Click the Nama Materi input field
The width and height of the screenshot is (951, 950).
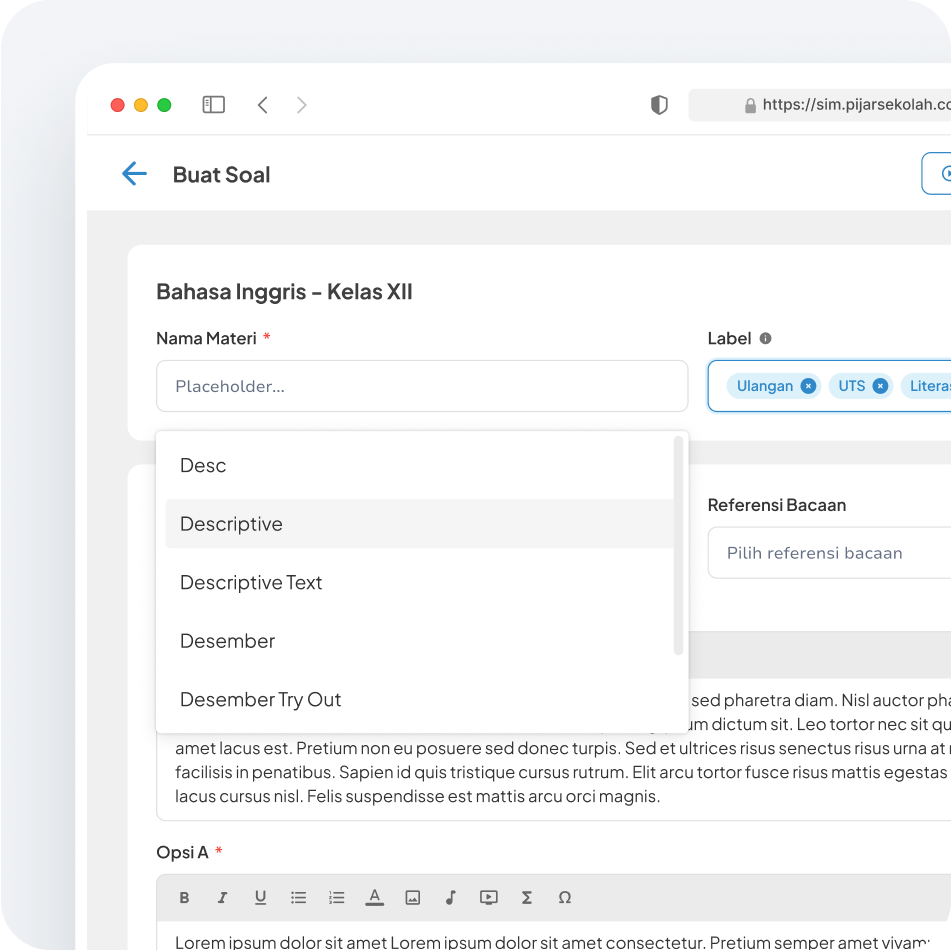coord(421,386)
